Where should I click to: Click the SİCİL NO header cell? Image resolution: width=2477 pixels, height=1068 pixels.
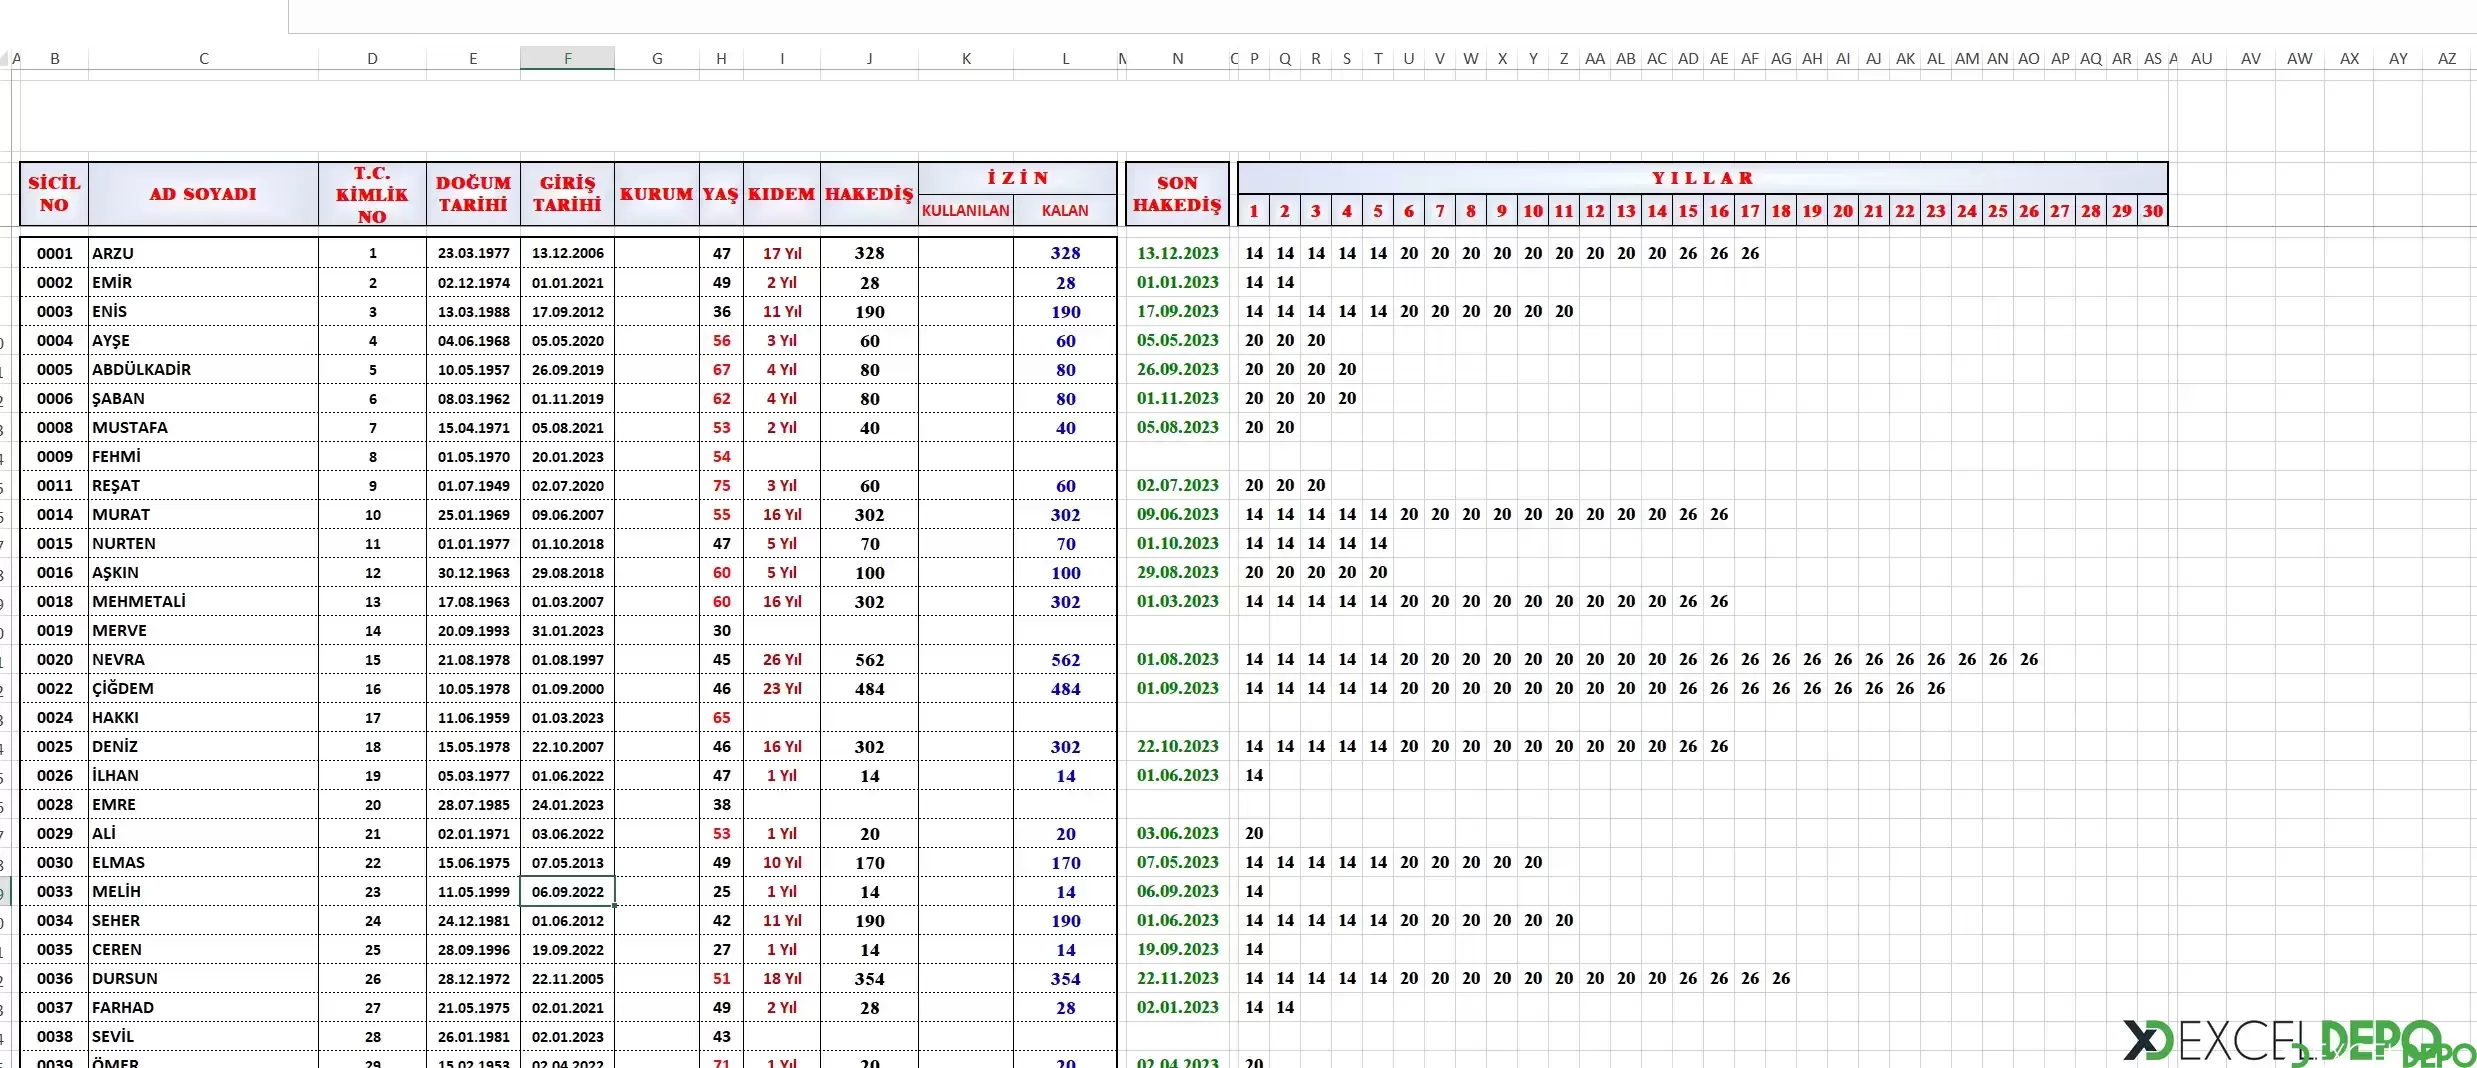[x=54, y=194]
